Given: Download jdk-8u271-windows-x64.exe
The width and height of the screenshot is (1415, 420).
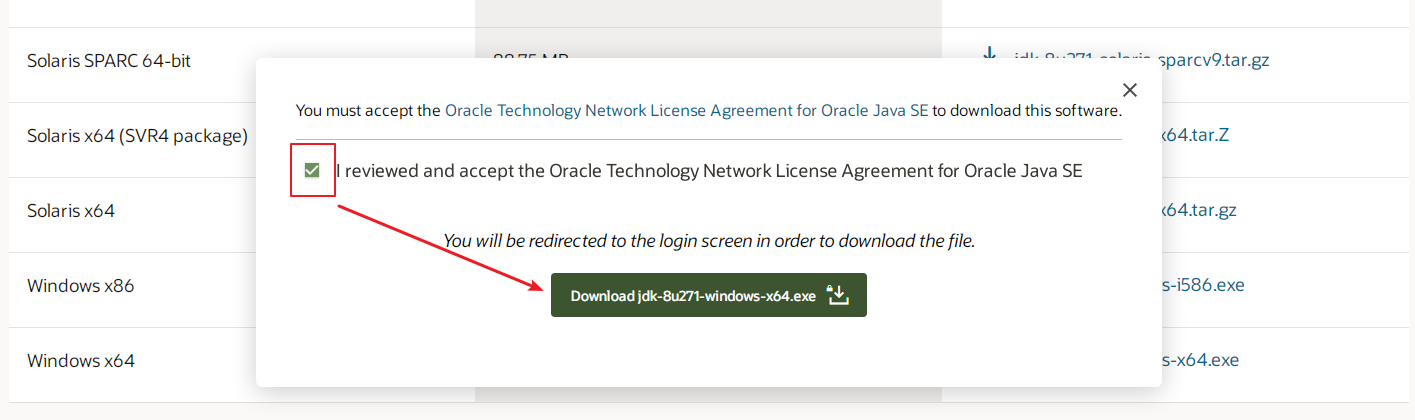Looking at the screenshot, I should pyautogui.click(x=709, y=295).
